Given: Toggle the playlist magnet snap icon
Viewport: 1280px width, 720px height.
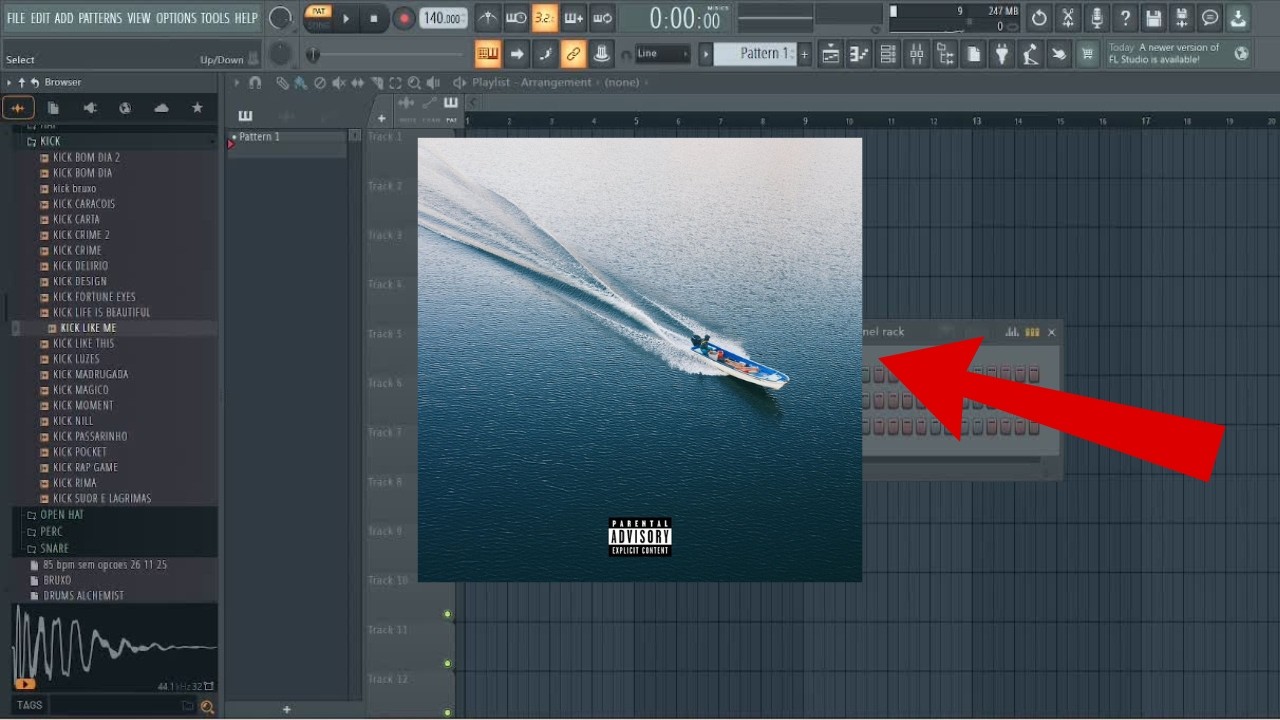Looking at the screenshot, I should pyautogui.click(x=255, y=83).
